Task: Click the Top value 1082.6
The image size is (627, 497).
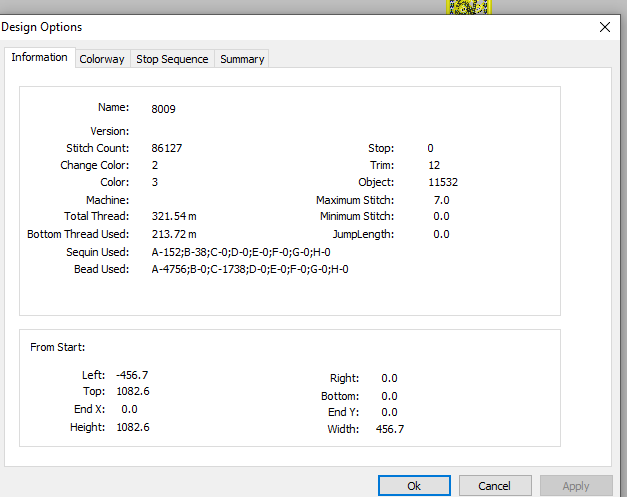Action: (x=133, y=391)
